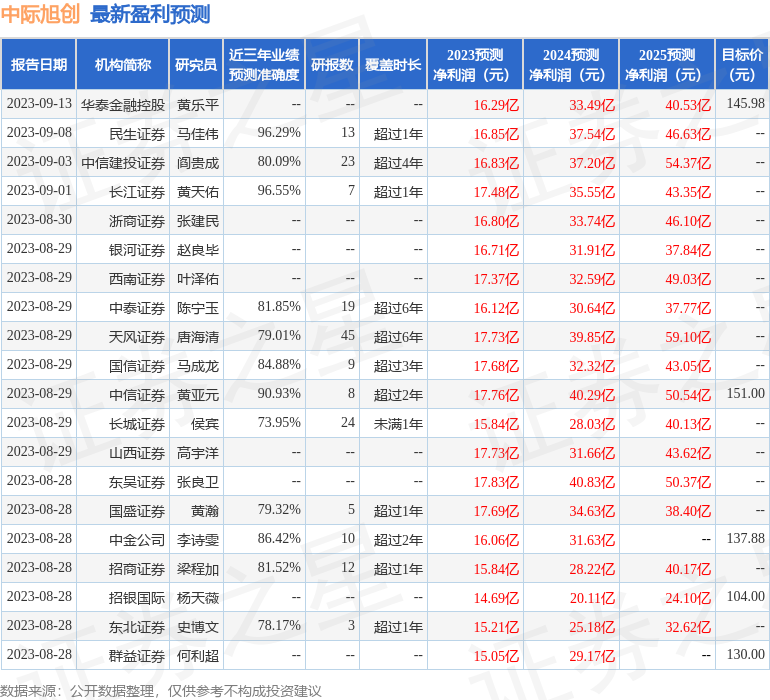The width and height of the screenshot is (770, 700).
Task: Select the 机构简称 column header
Action: coord(123,64)
